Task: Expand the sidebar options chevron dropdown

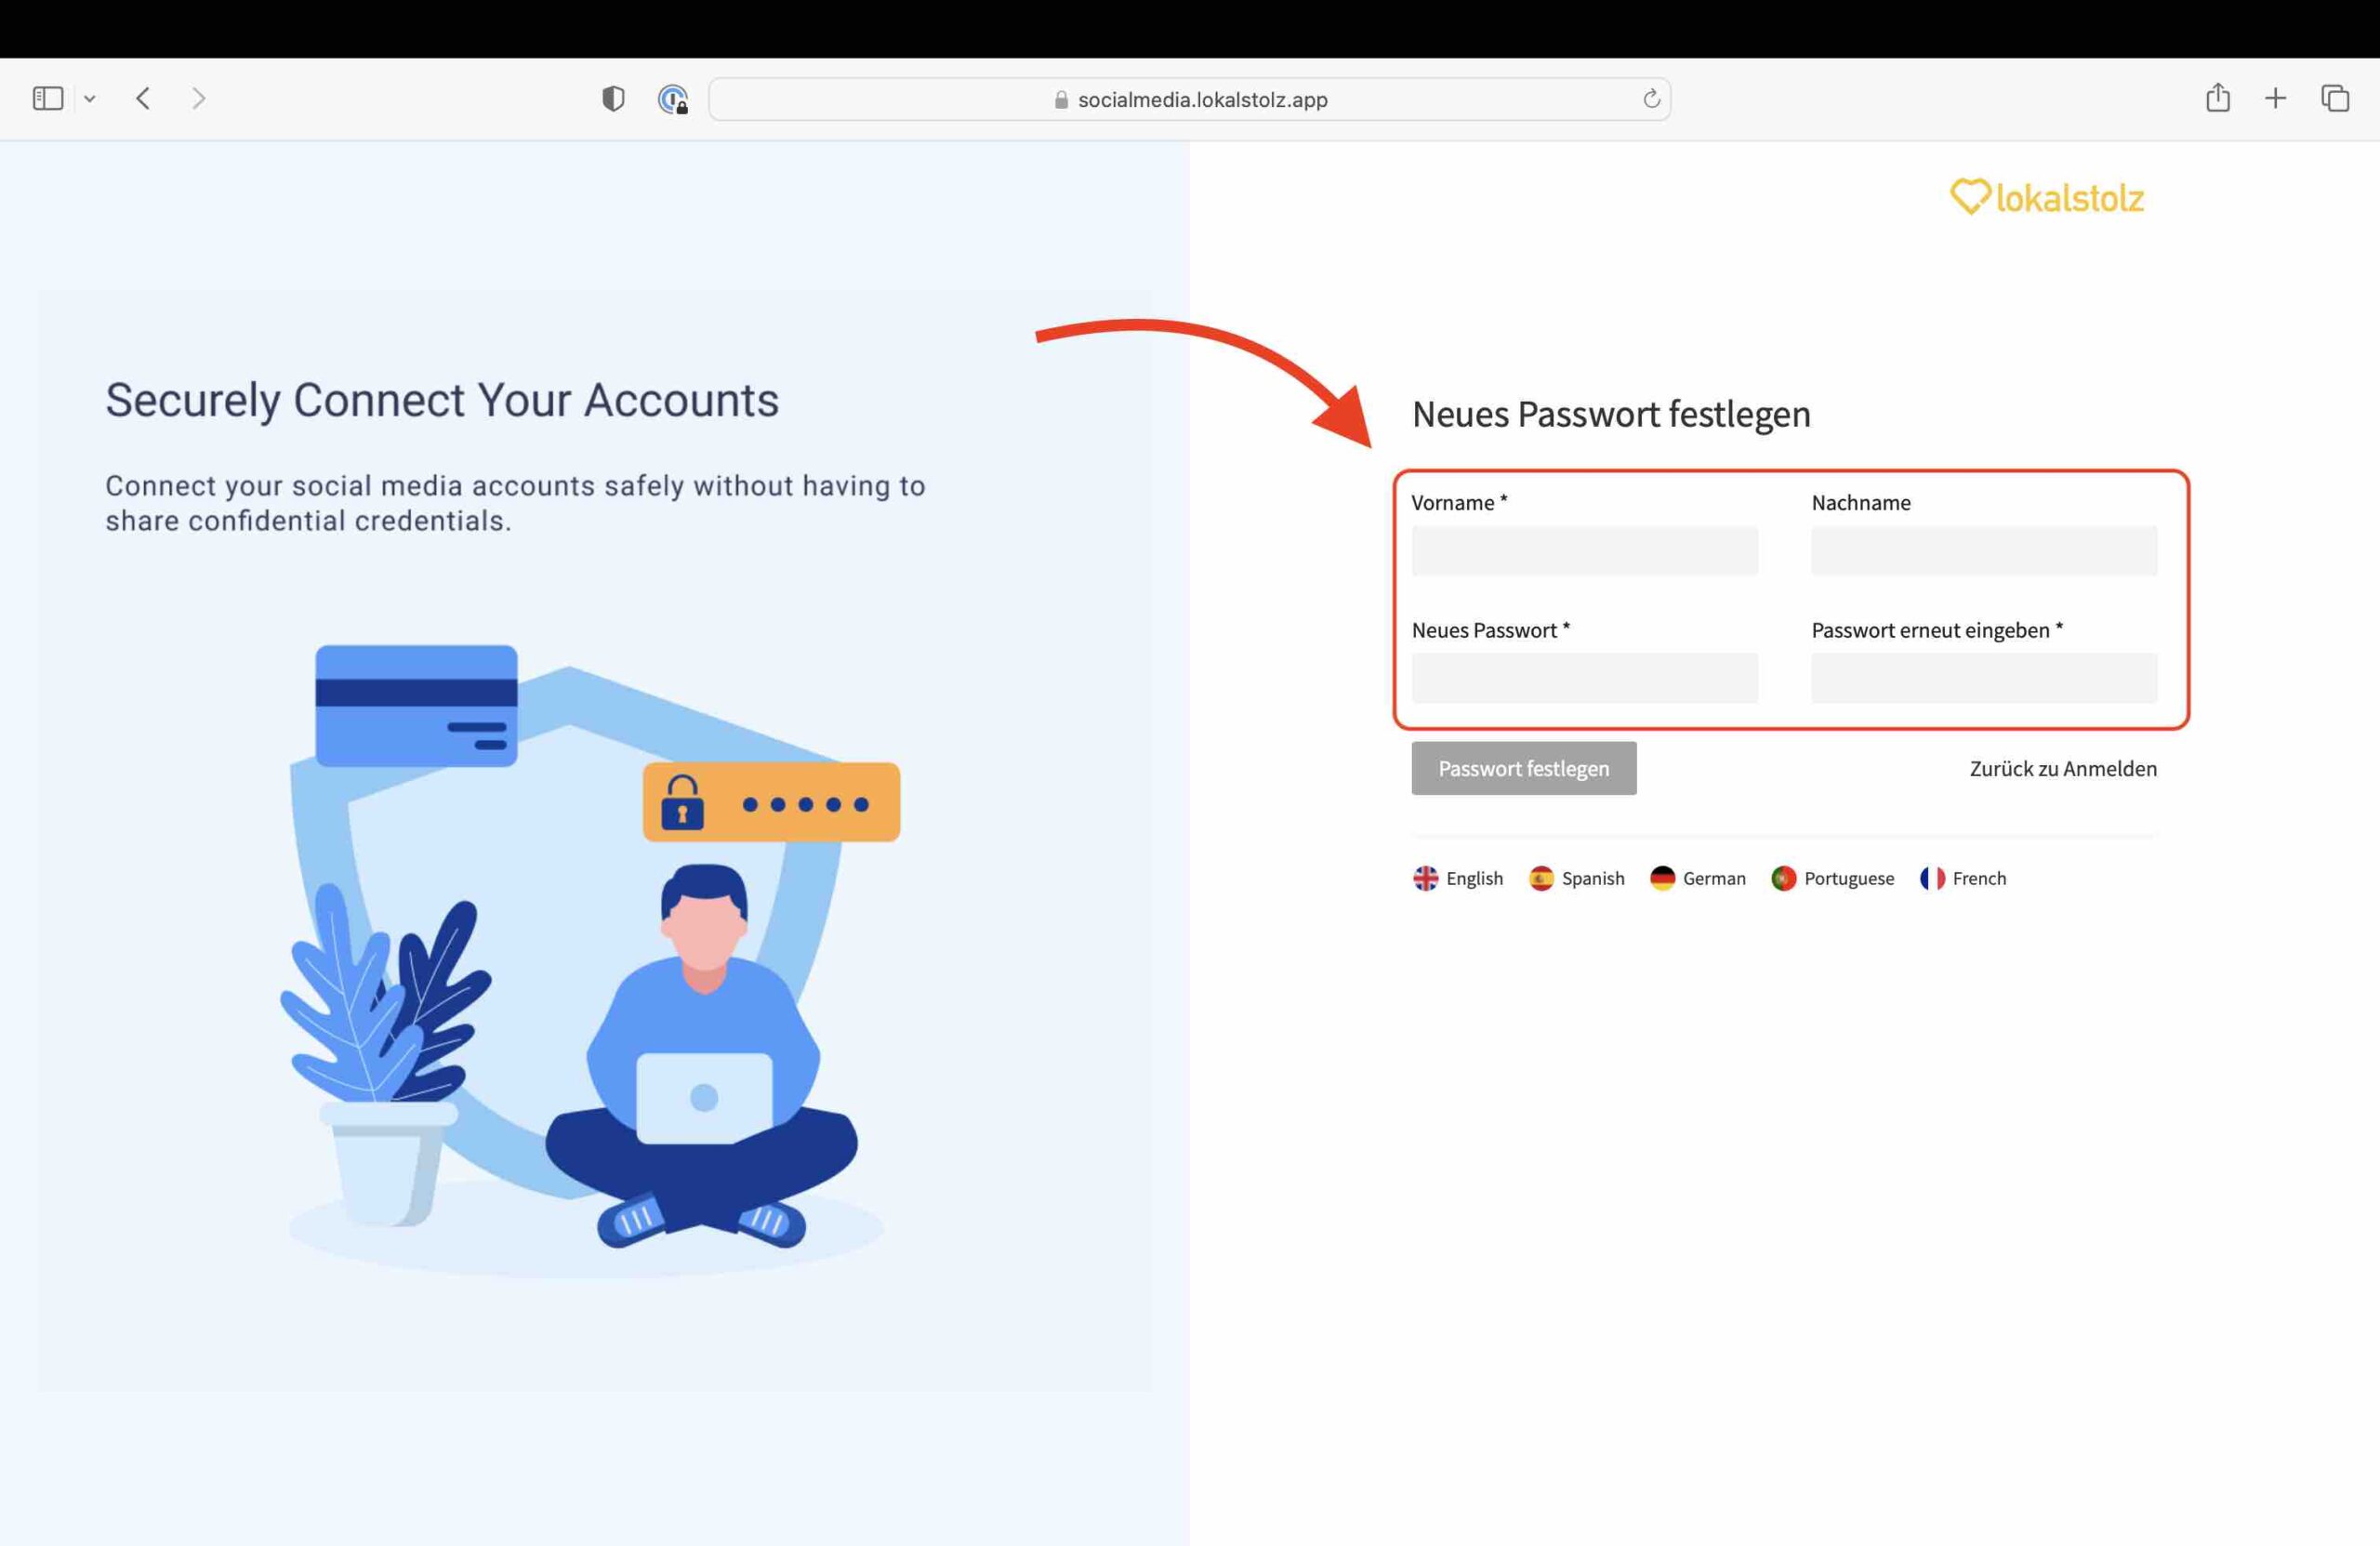Action: 90,98
